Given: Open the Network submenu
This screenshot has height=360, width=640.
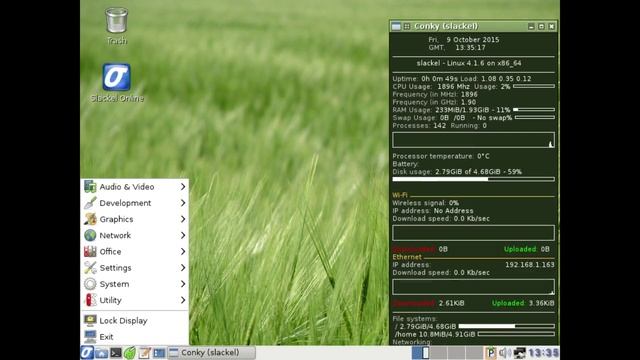Looking at the screenshot, I should [x=135, y=236].
